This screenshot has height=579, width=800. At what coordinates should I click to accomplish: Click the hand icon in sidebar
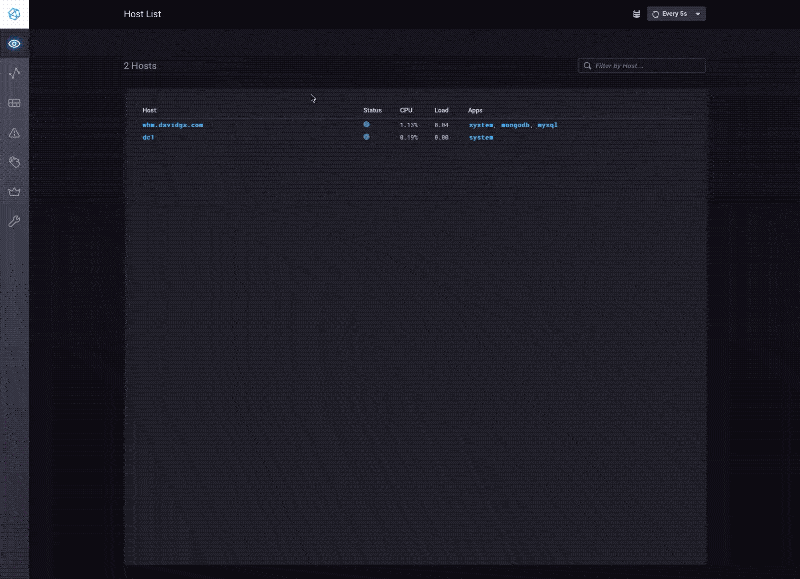point(14,161)
